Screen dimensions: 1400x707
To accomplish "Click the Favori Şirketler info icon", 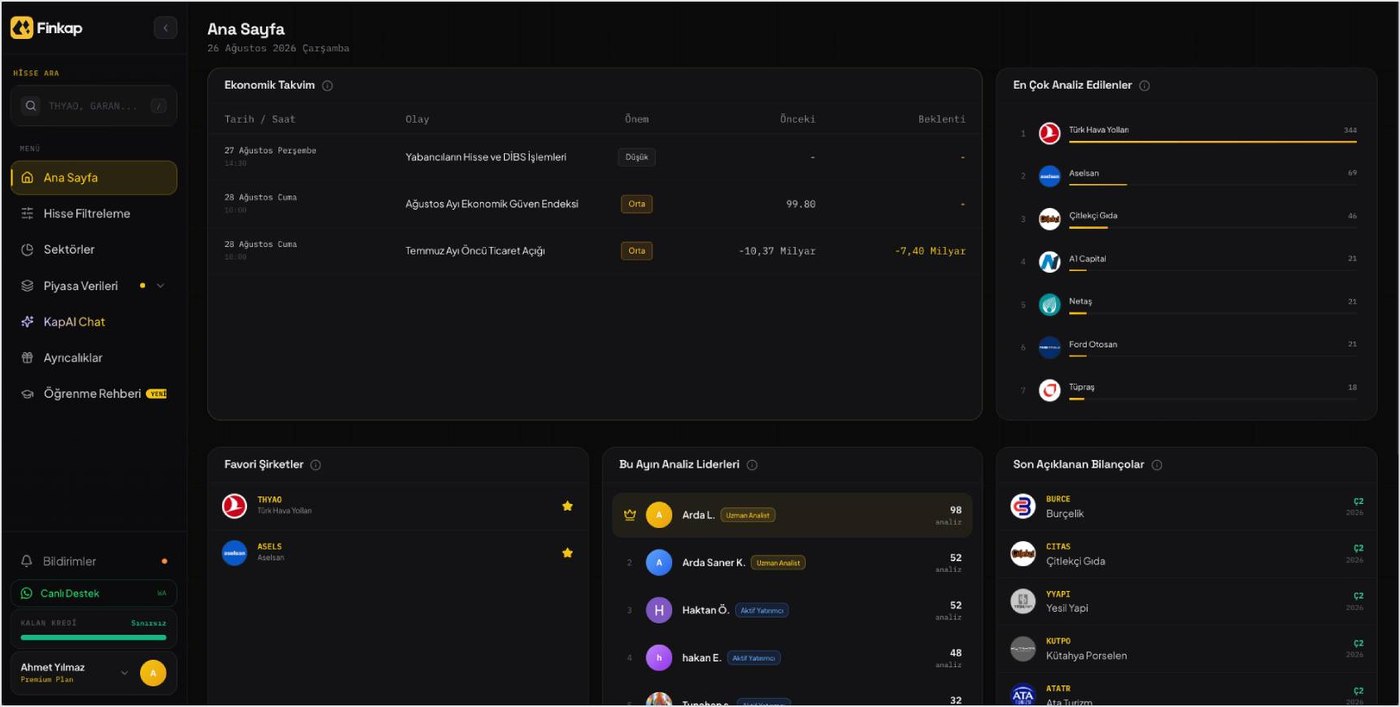I will click(315, 465).
